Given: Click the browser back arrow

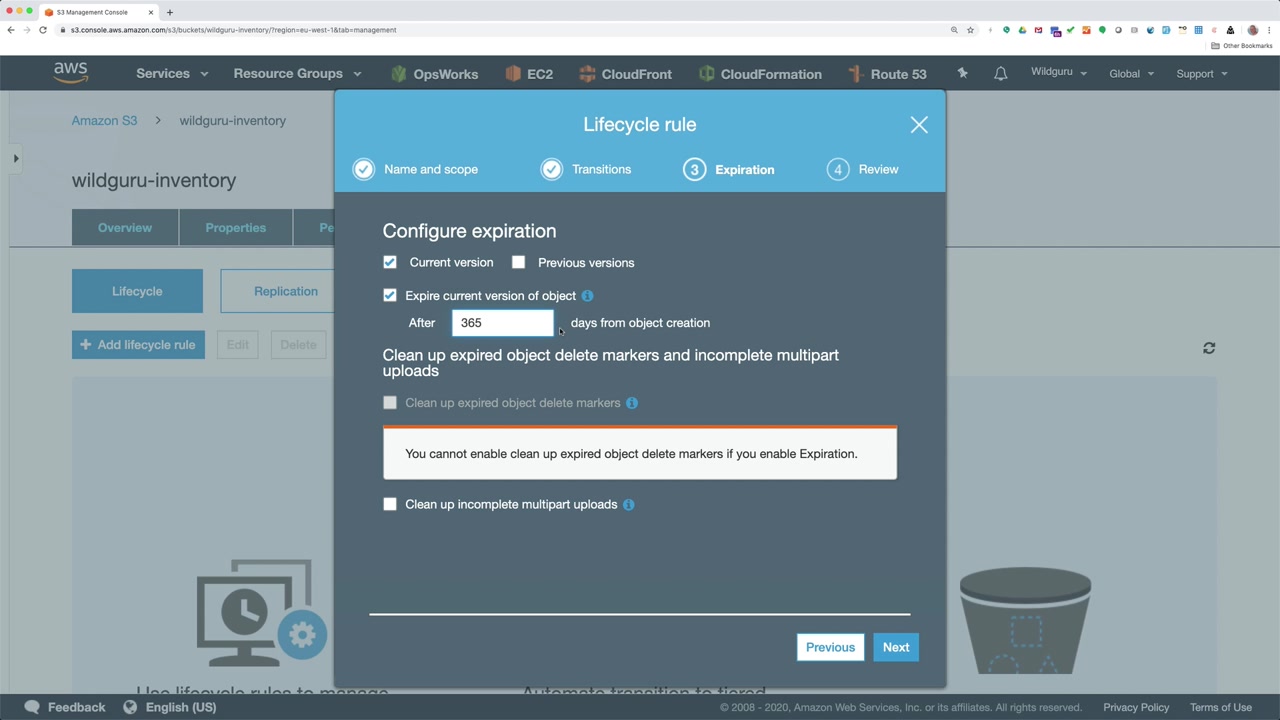Looking at the screenshot, I should 11,30.
